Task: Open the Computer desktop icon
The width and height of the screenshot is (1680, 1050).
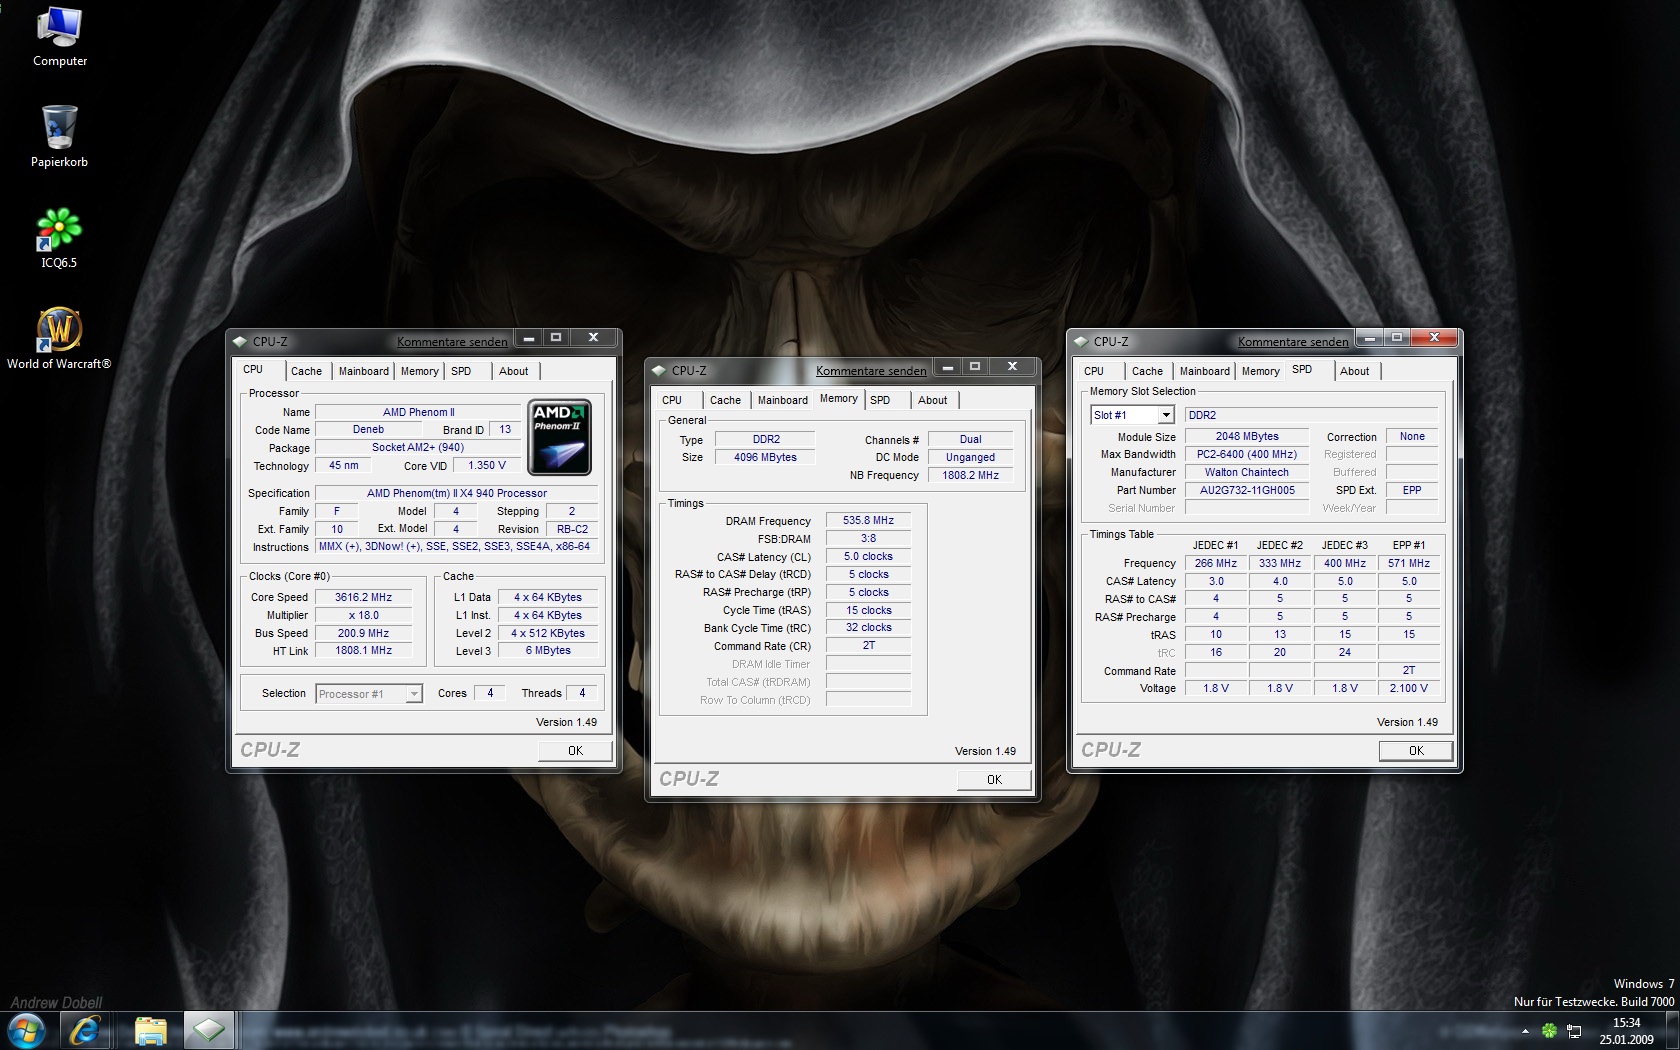Action: (x=59, y=37)
